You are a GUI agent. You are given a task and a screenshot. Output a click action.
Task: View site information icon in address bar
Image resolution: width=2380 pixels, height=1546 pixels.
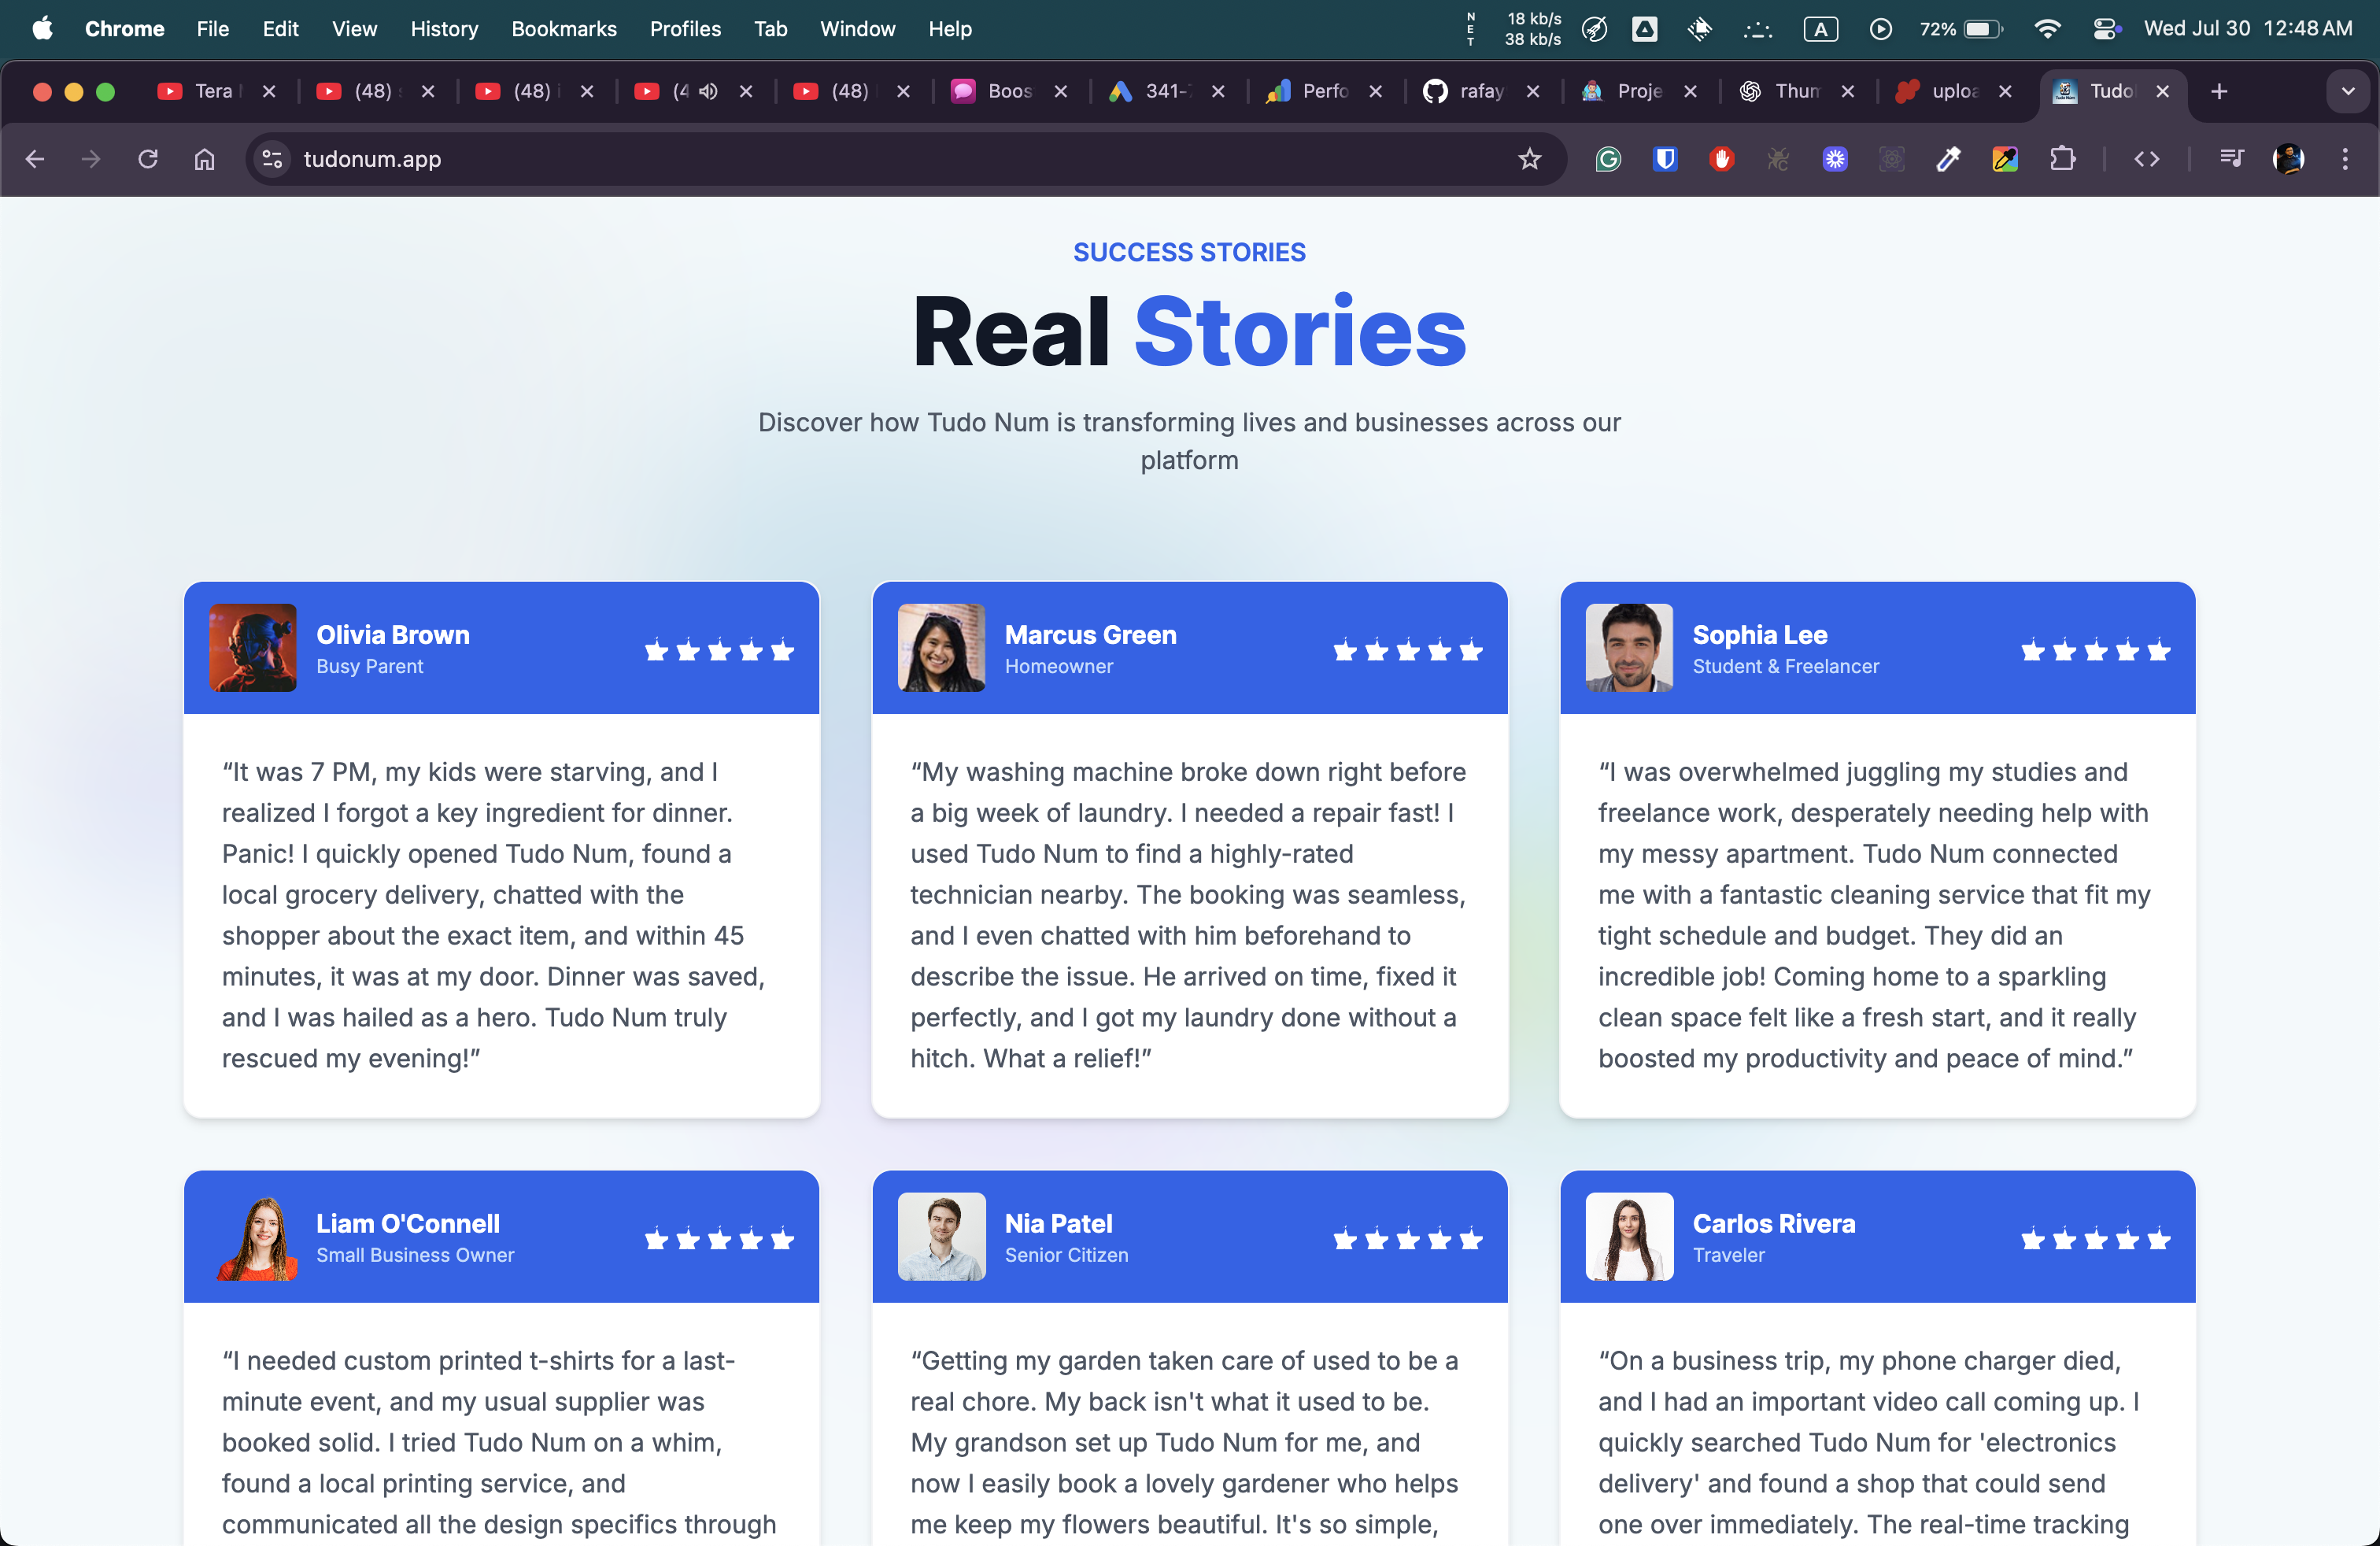(272, 159)
